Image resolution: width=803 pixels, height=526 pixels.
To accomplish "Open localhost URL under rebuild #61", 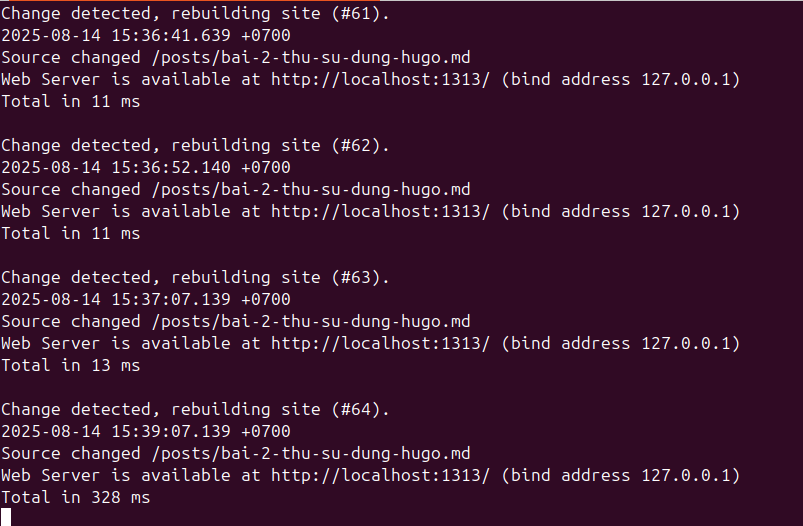I will tap(380, 79).
